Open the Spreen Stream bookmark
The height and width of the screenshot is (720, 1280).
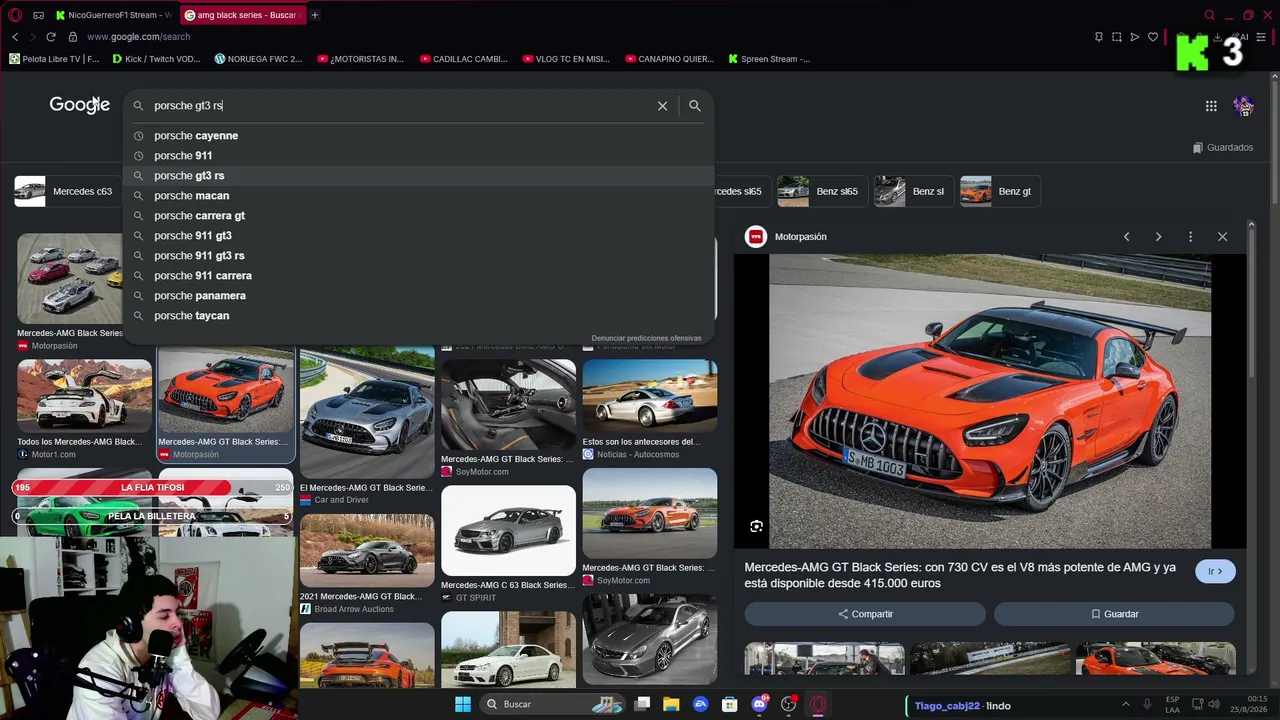769,59
